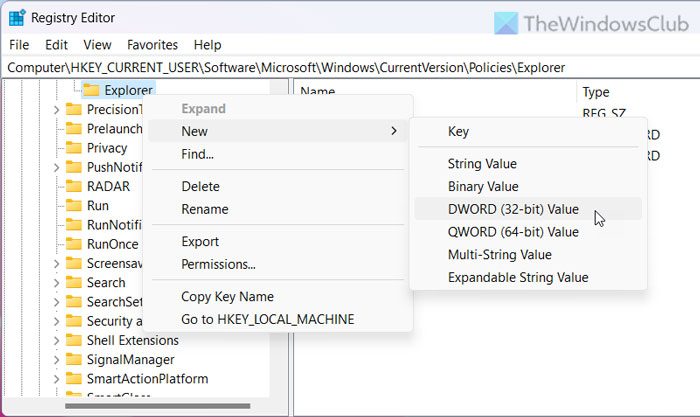Open the File menu
The image size is (700, 417).
click(x=19, y=45)
